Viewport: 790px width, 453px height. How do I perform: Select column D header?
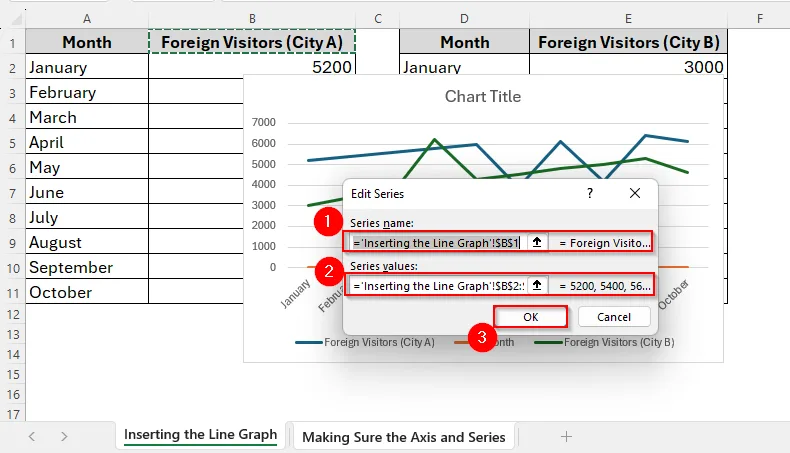[464, 19]
